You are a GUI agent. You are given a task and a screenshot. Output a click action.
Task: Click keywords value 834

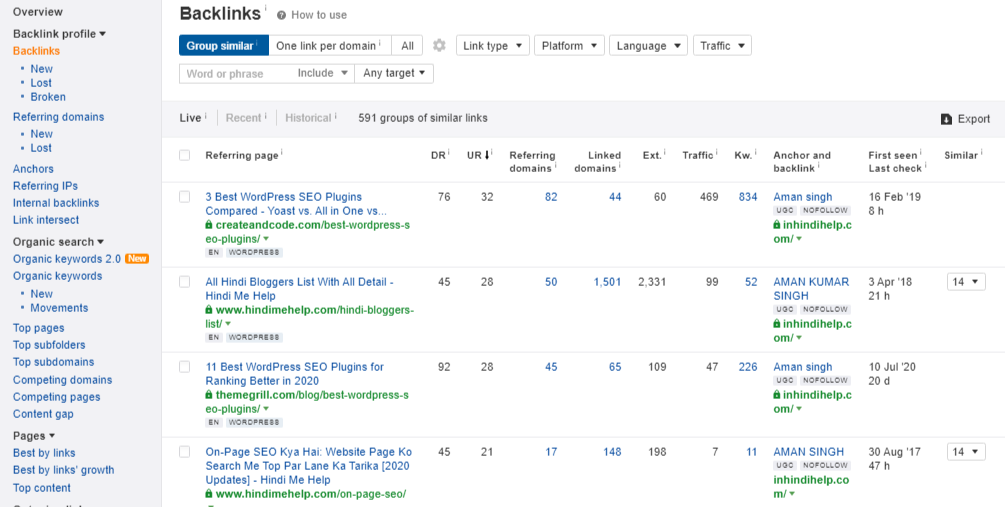click(747, 197)
